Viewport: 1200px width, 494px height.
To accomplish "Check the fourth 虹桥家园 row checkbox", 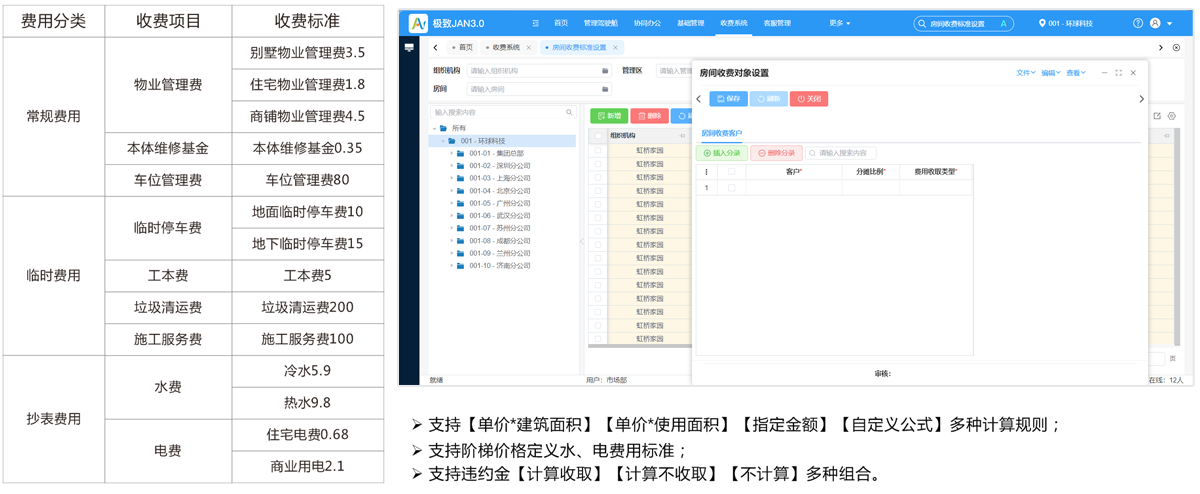I will click(x=598, y=191).
